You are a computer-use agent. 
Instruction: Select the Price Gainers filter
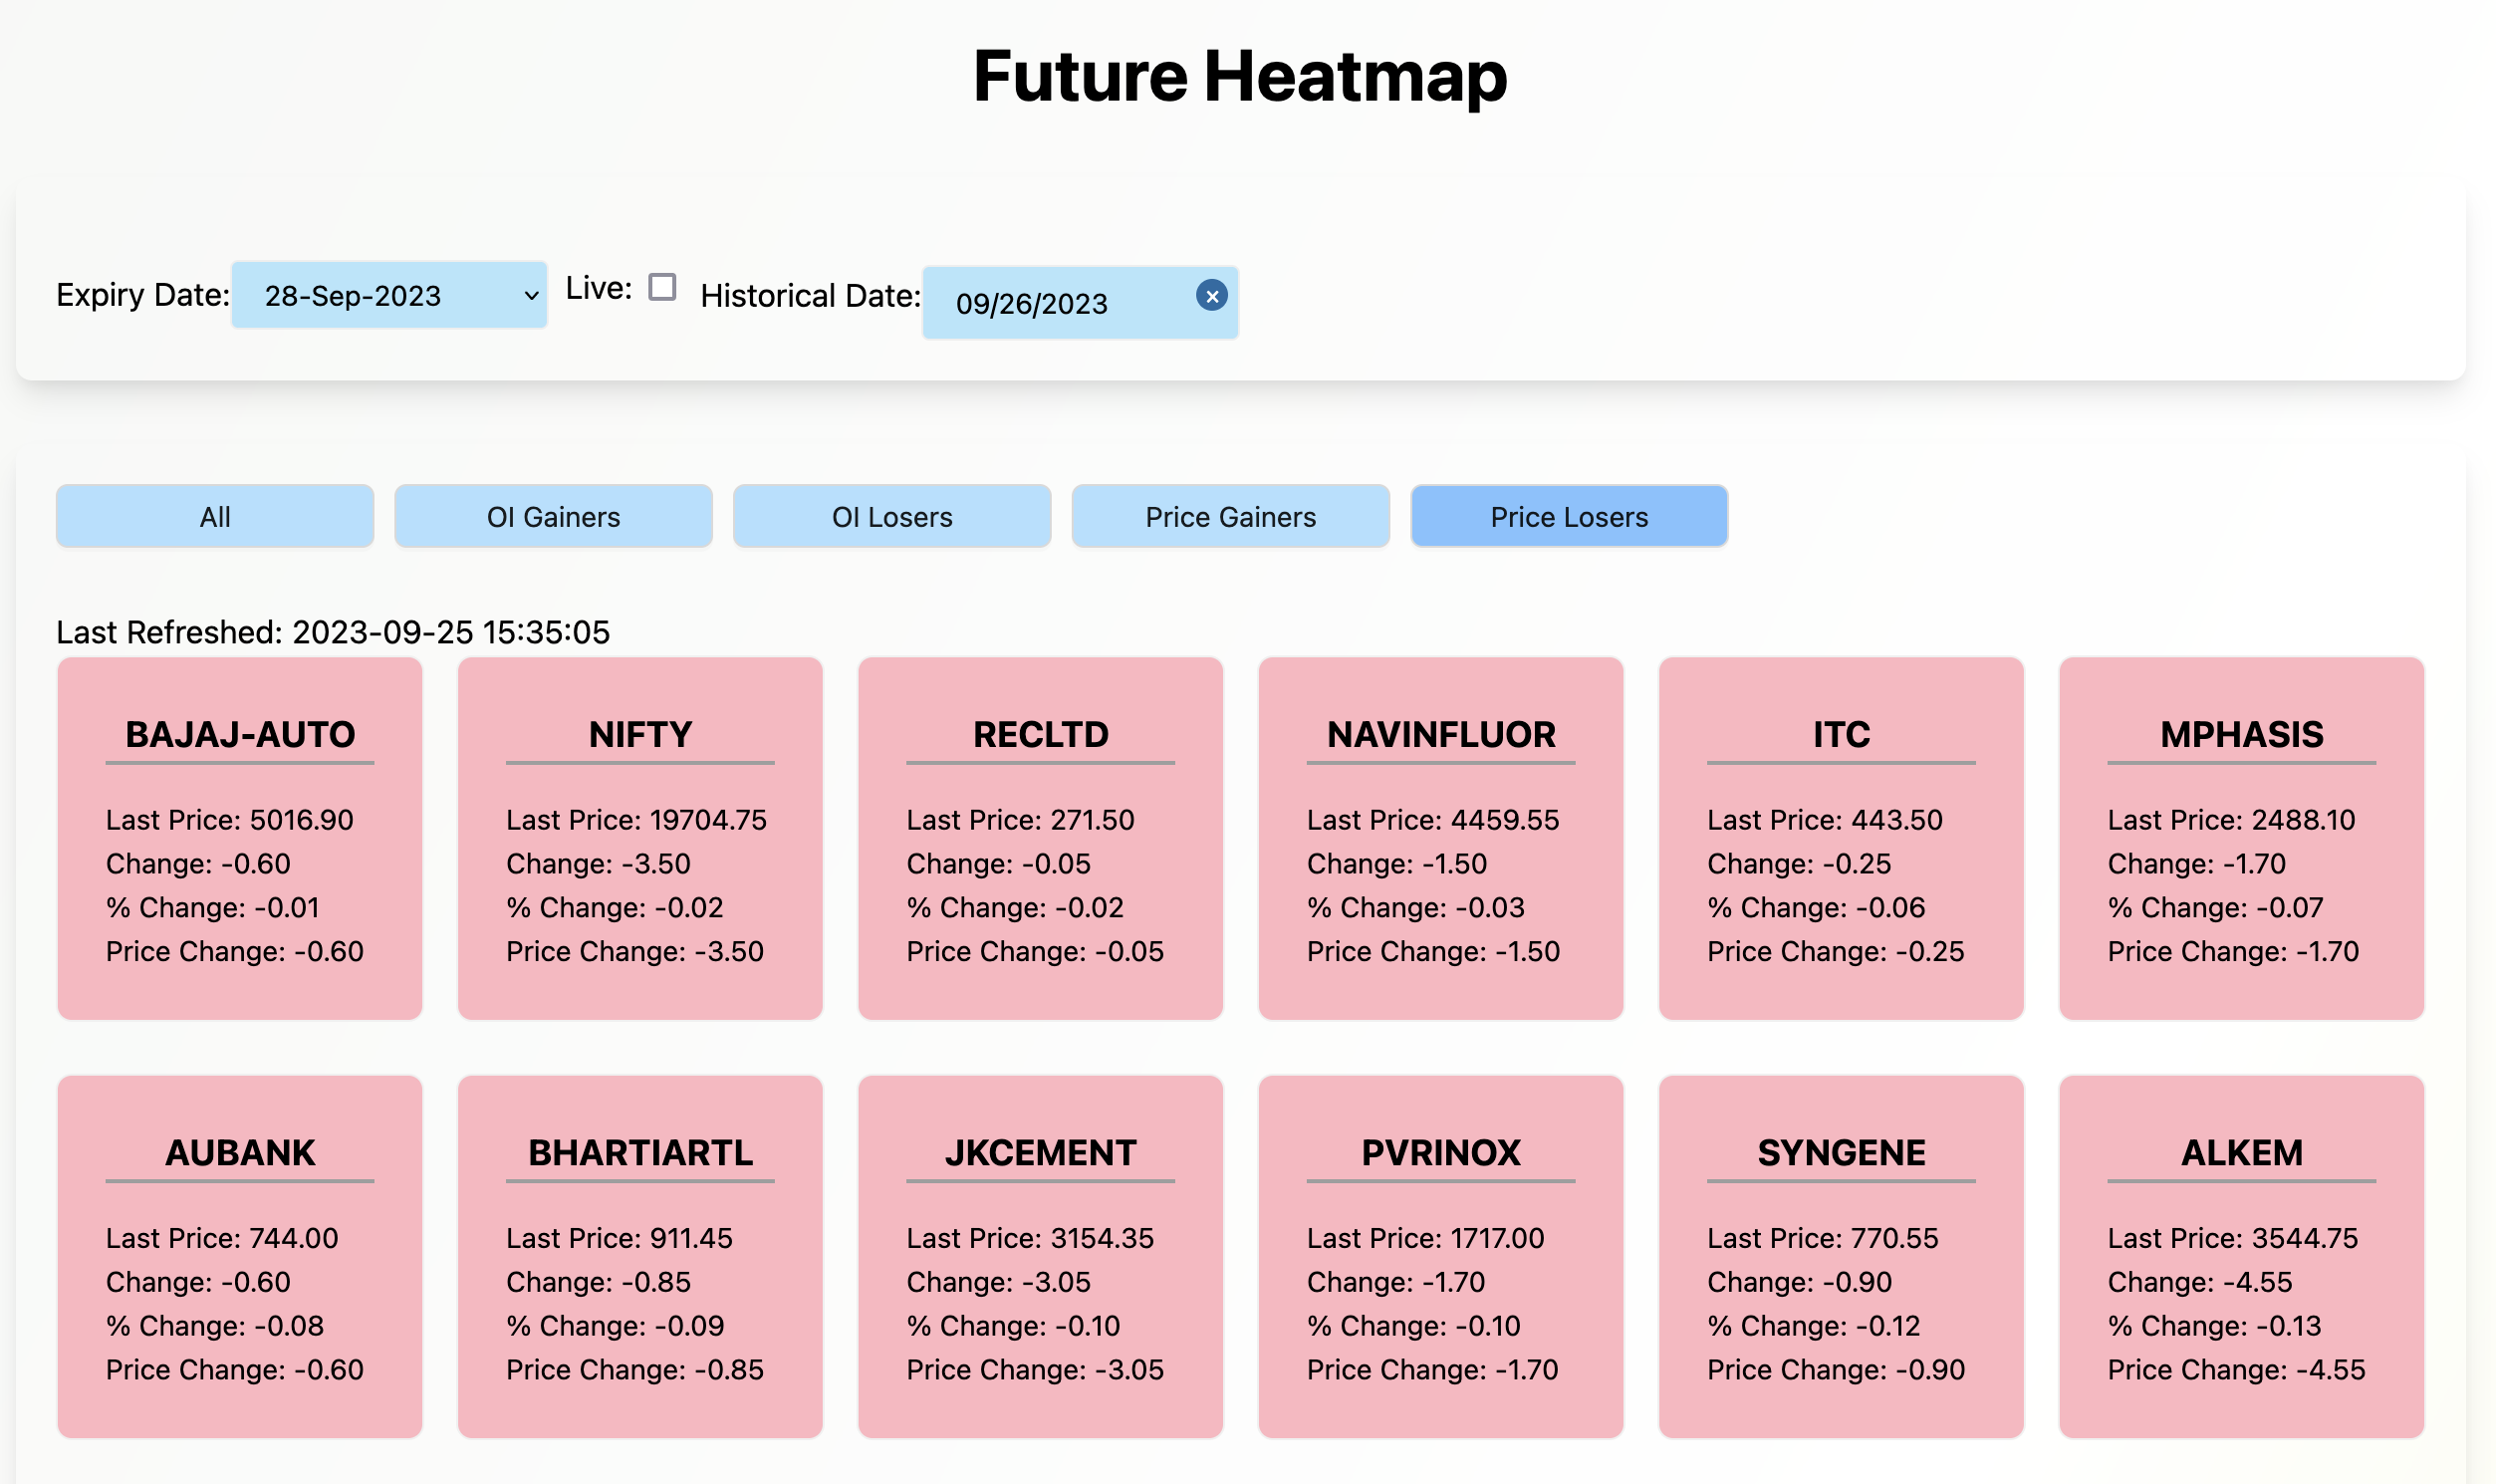[1230, 516]
